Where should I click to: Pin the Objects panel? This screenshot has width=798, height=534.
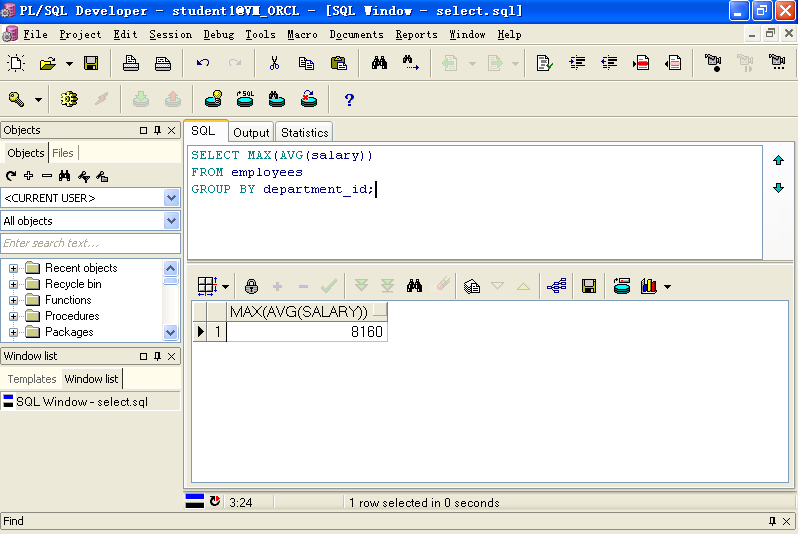157,130
